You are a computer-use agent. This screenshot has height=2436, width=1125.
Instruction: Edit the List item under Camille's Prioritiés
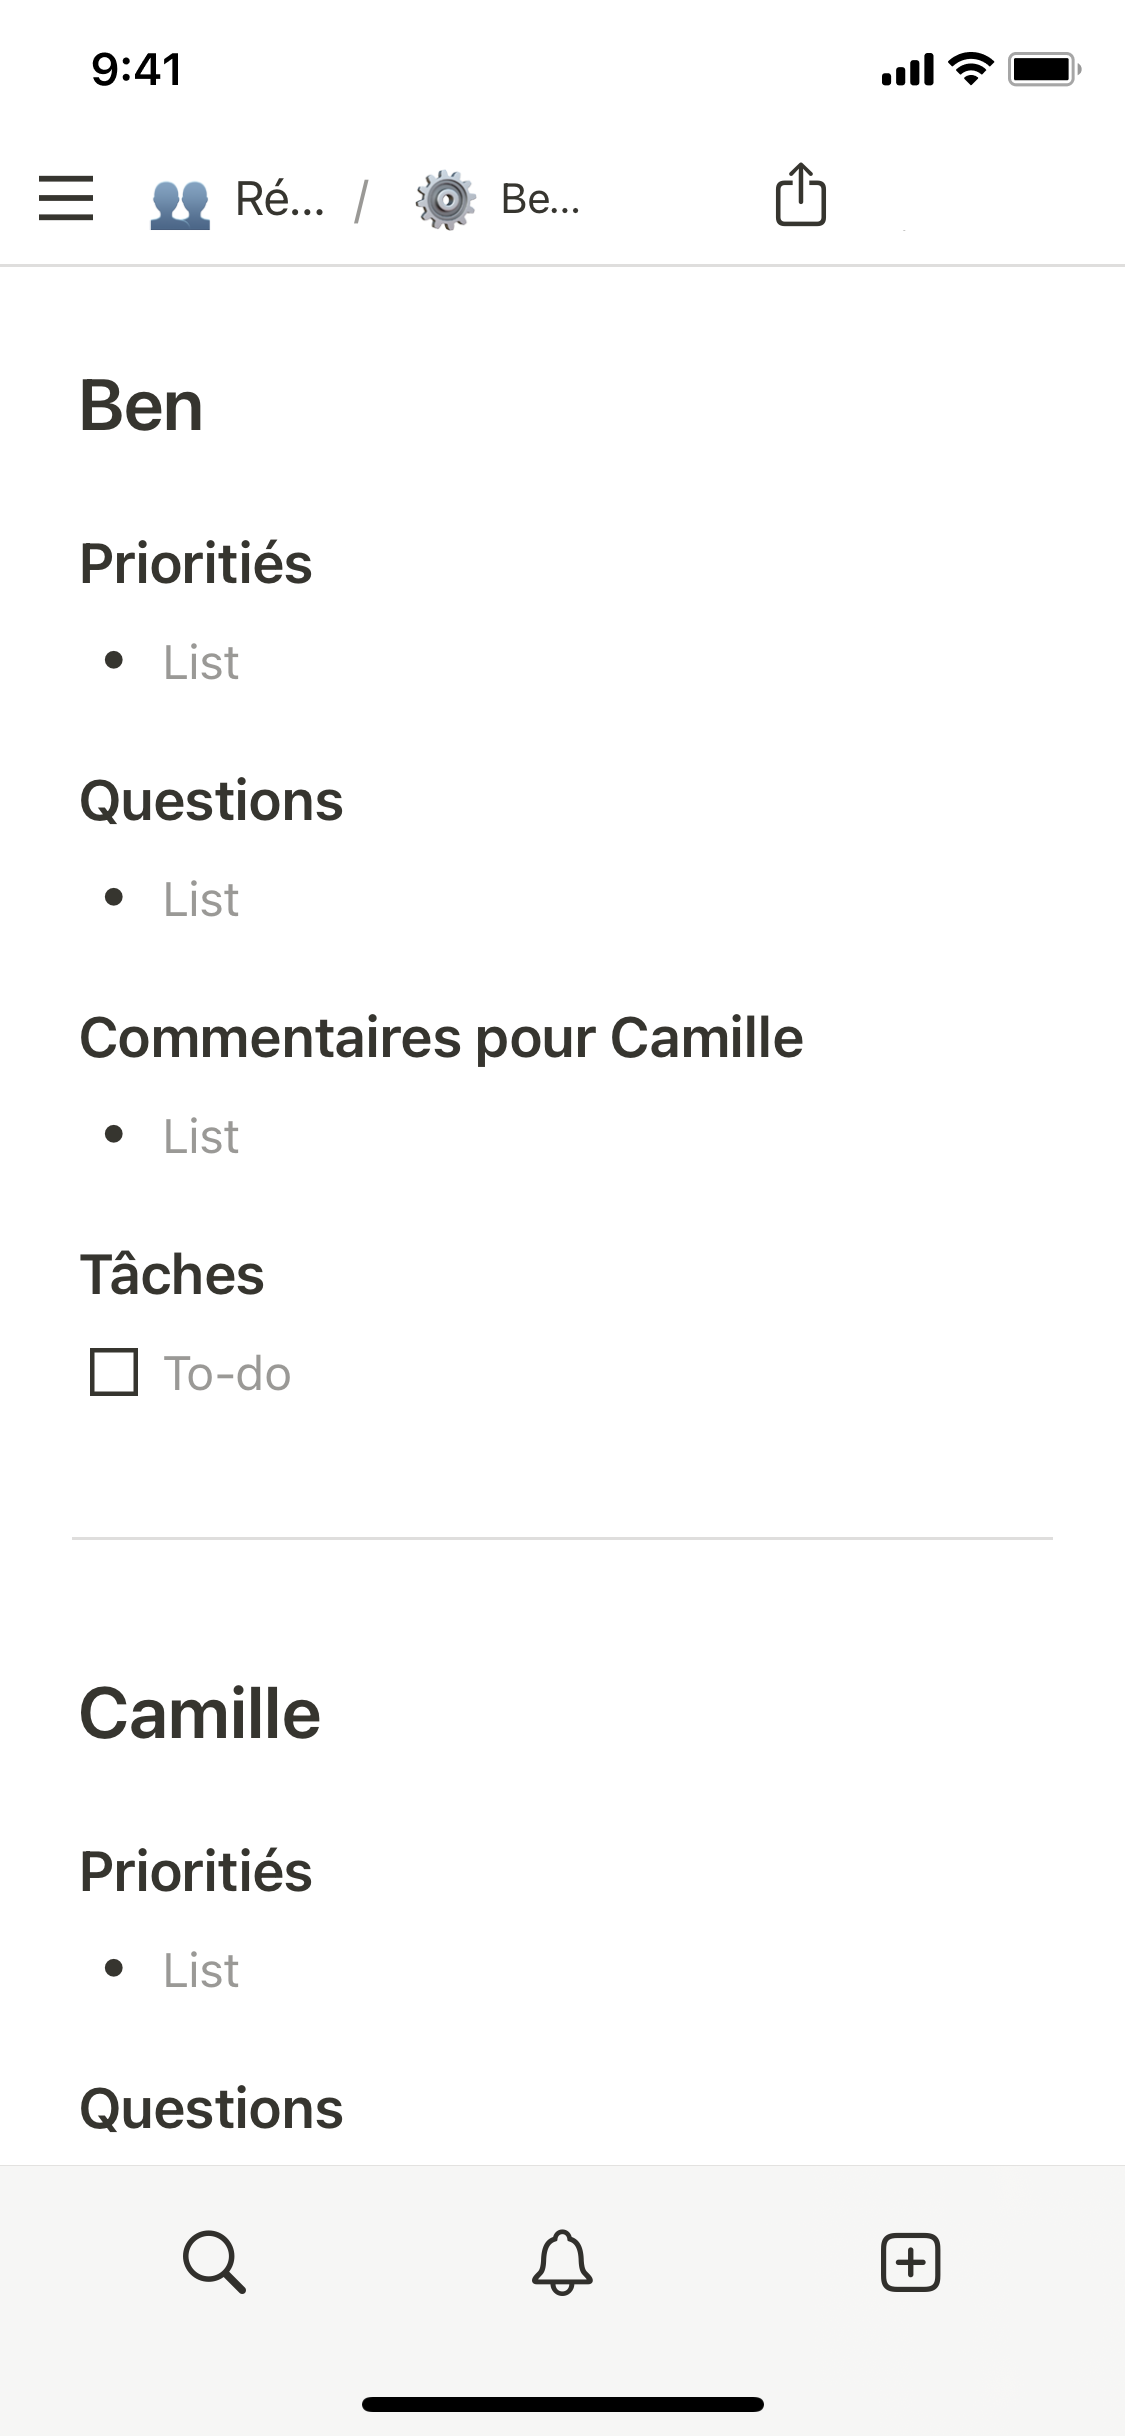pos(201,1970)
